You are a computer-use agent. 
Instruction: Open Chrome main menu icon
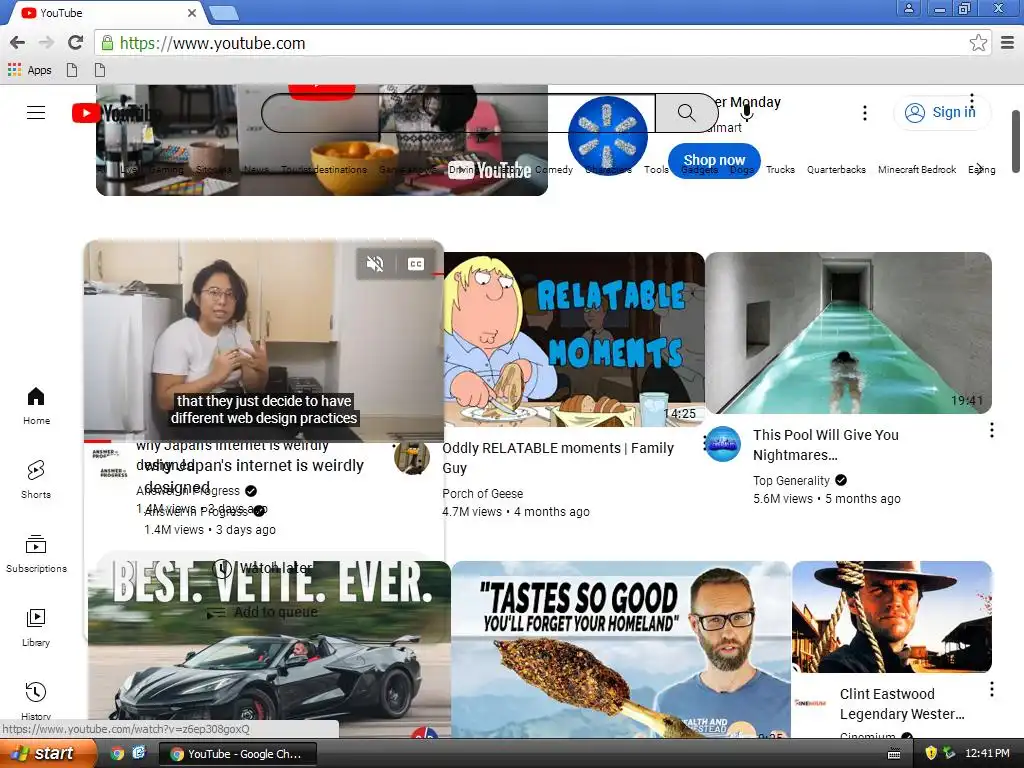(x=1008, y=43)
